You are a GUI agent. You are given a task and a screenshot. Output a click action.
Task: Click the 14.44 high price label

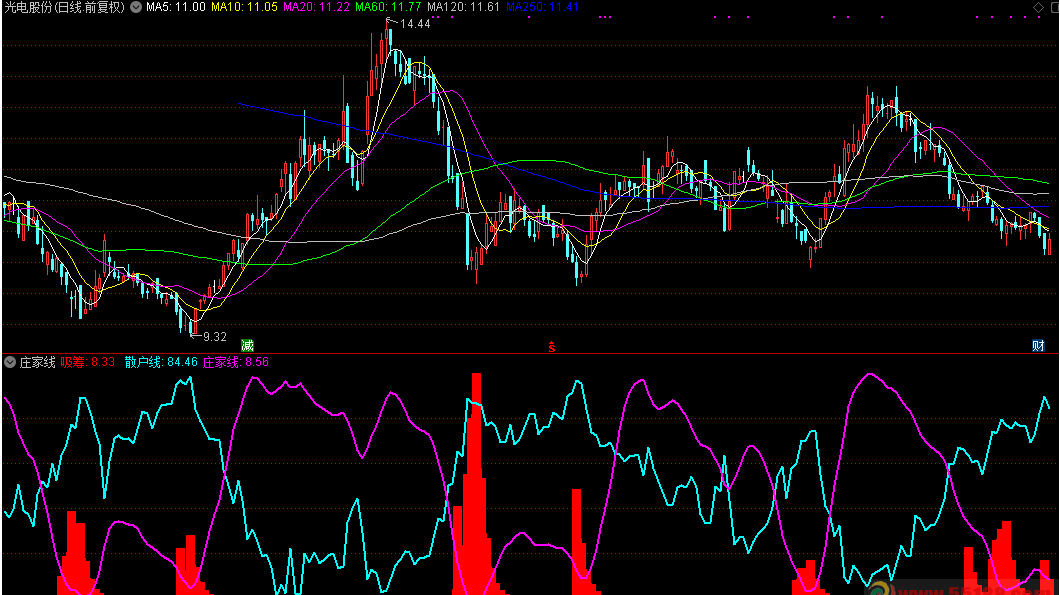(x=415, y=24)
